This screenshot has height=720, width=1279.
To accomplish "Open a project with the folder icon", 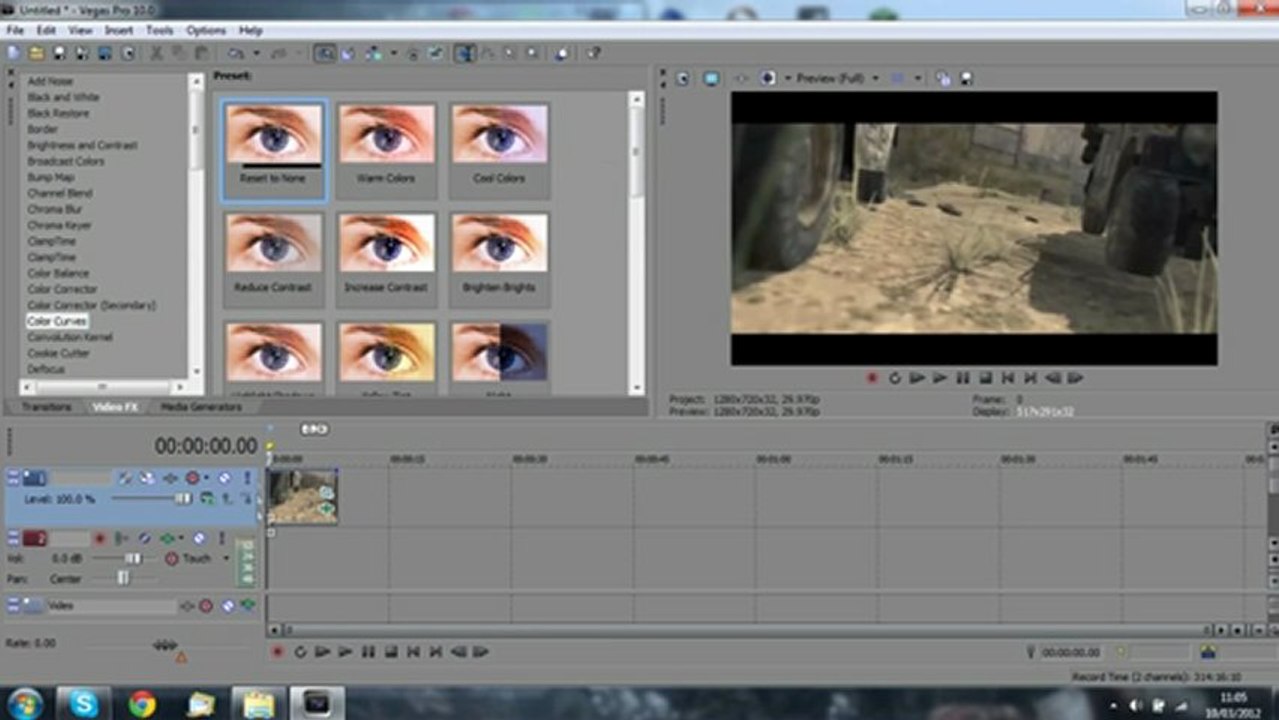I will [36, 53].
